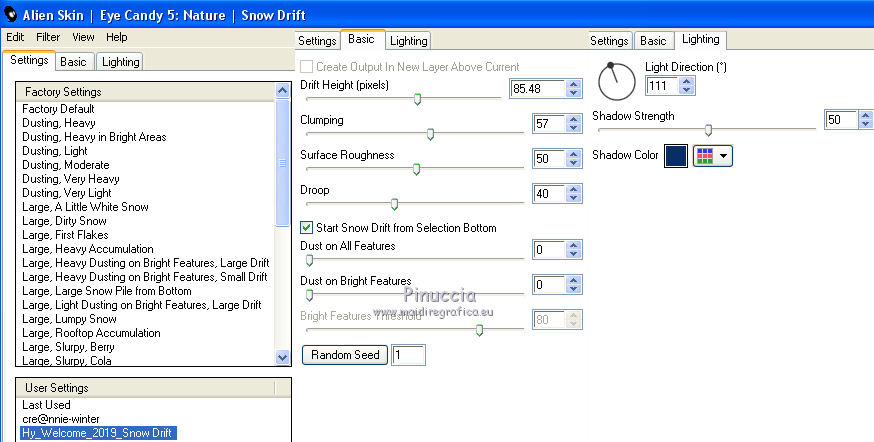Click the Random Seed value field

point(409,355)
